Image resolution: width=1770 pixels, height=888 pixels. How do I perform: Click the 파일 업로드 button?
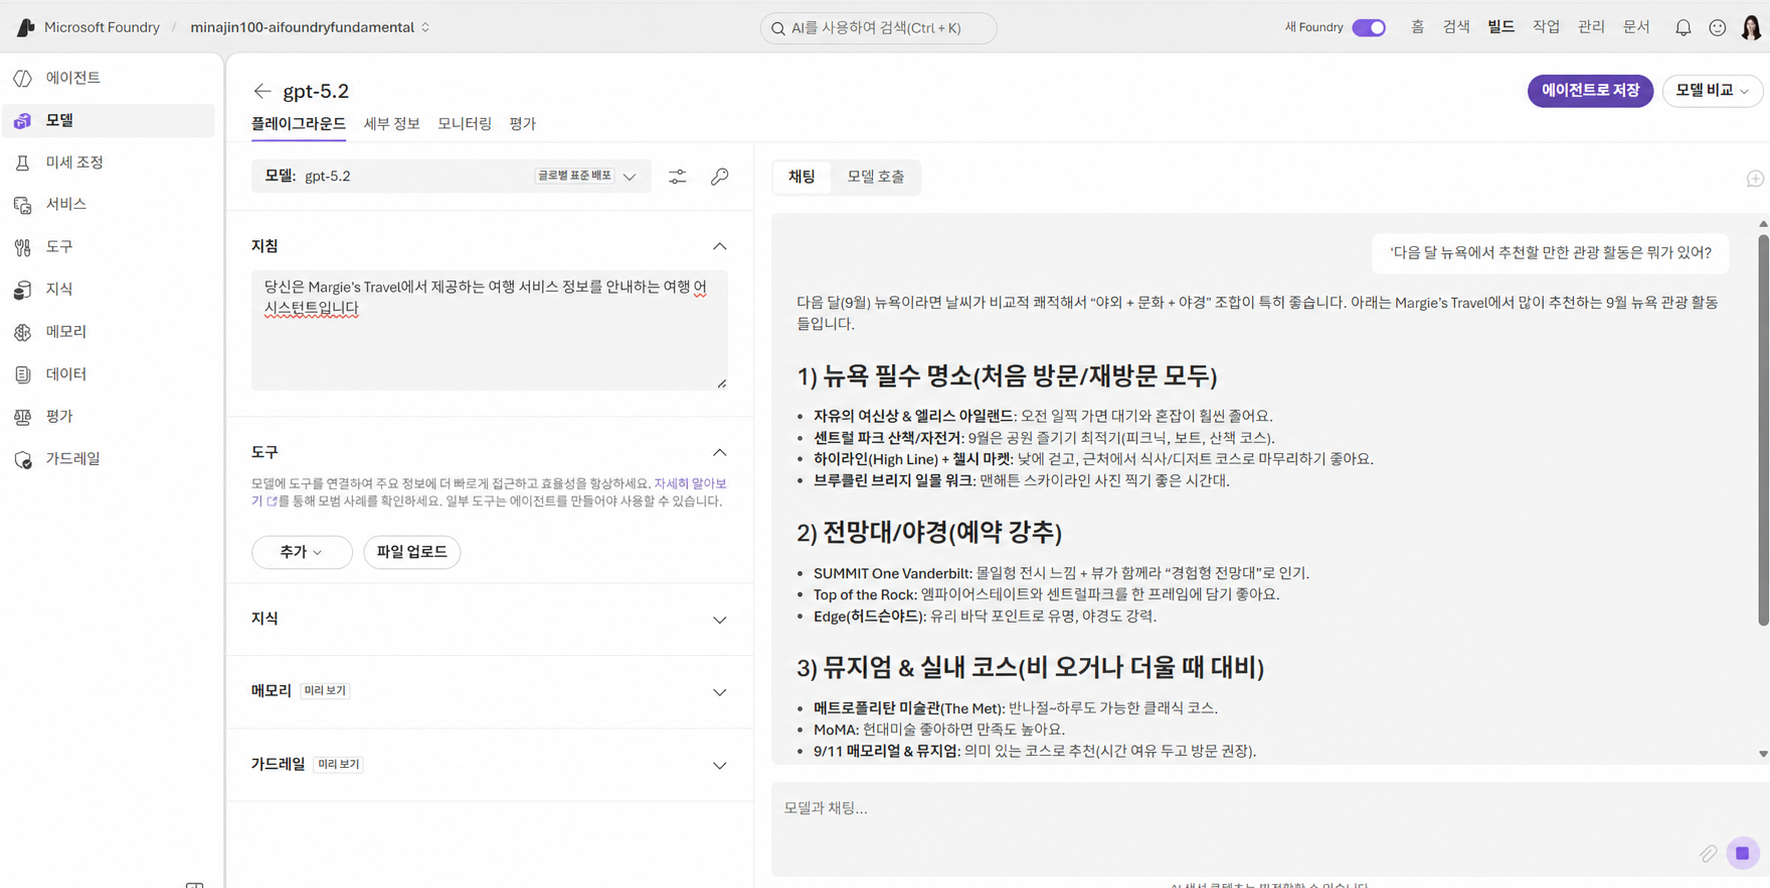point(412,552)
